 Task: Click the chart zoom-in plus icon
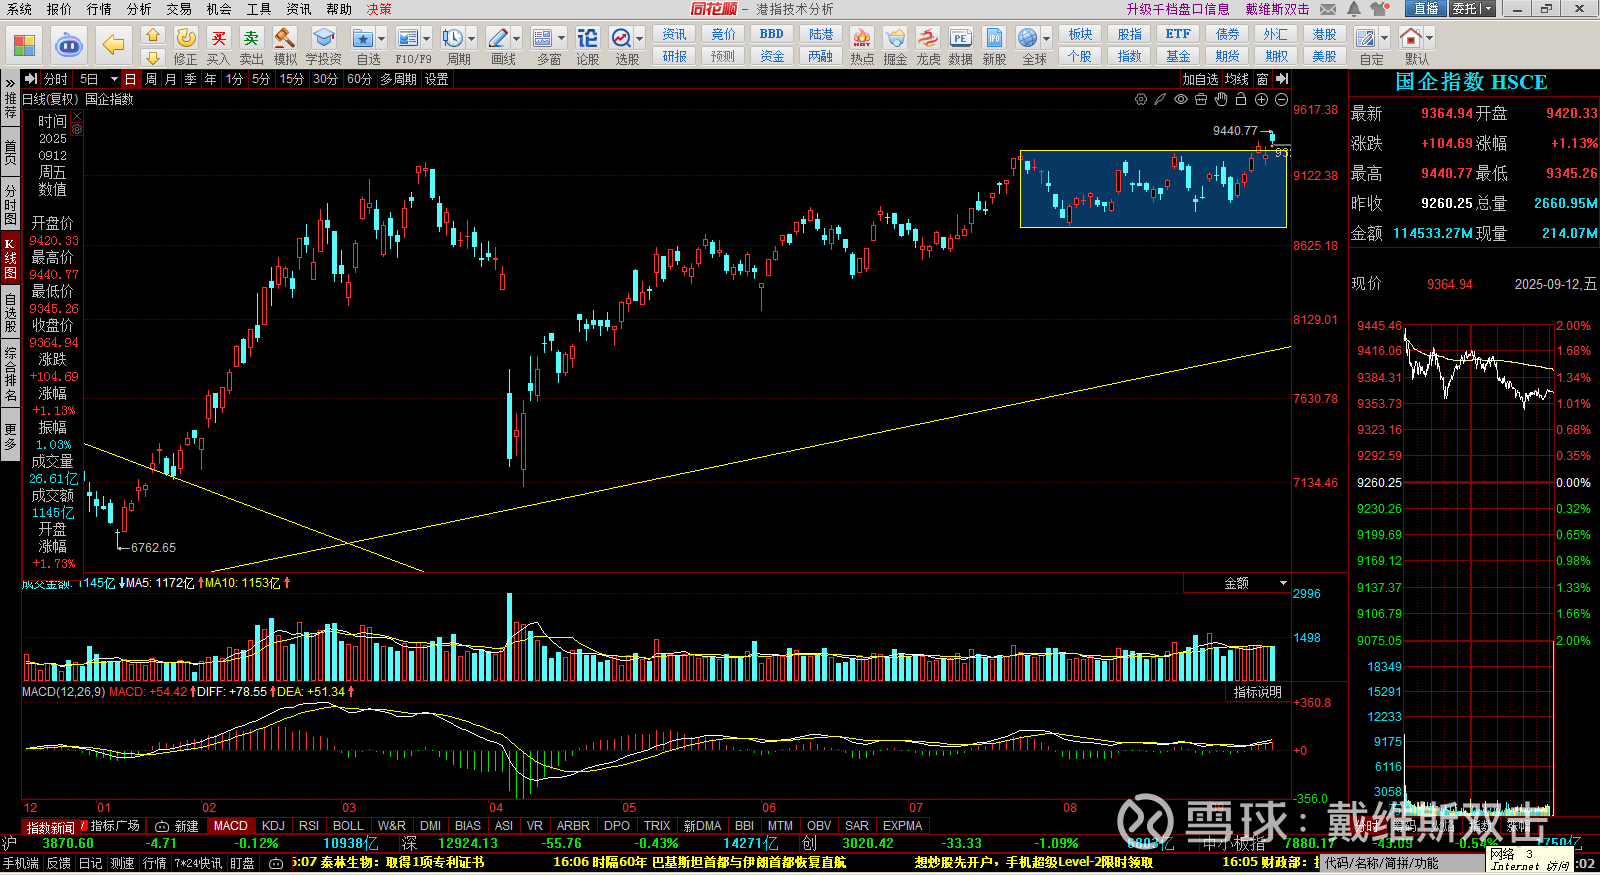(x=1261, y=99)
